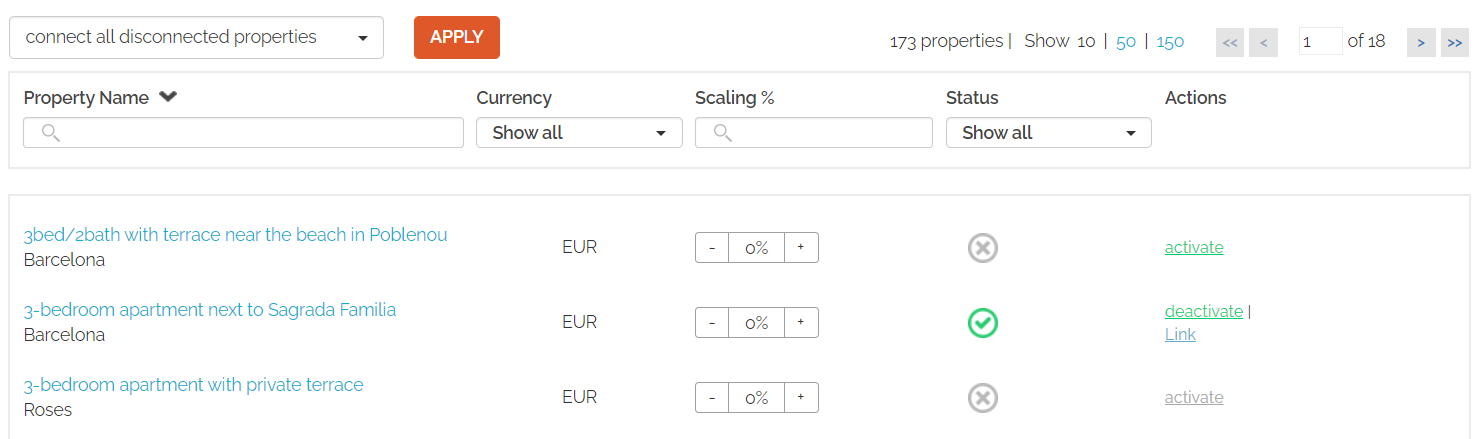Activate the Poblenou terrace property
The image size is (1479, 439).
[1194, 247]
